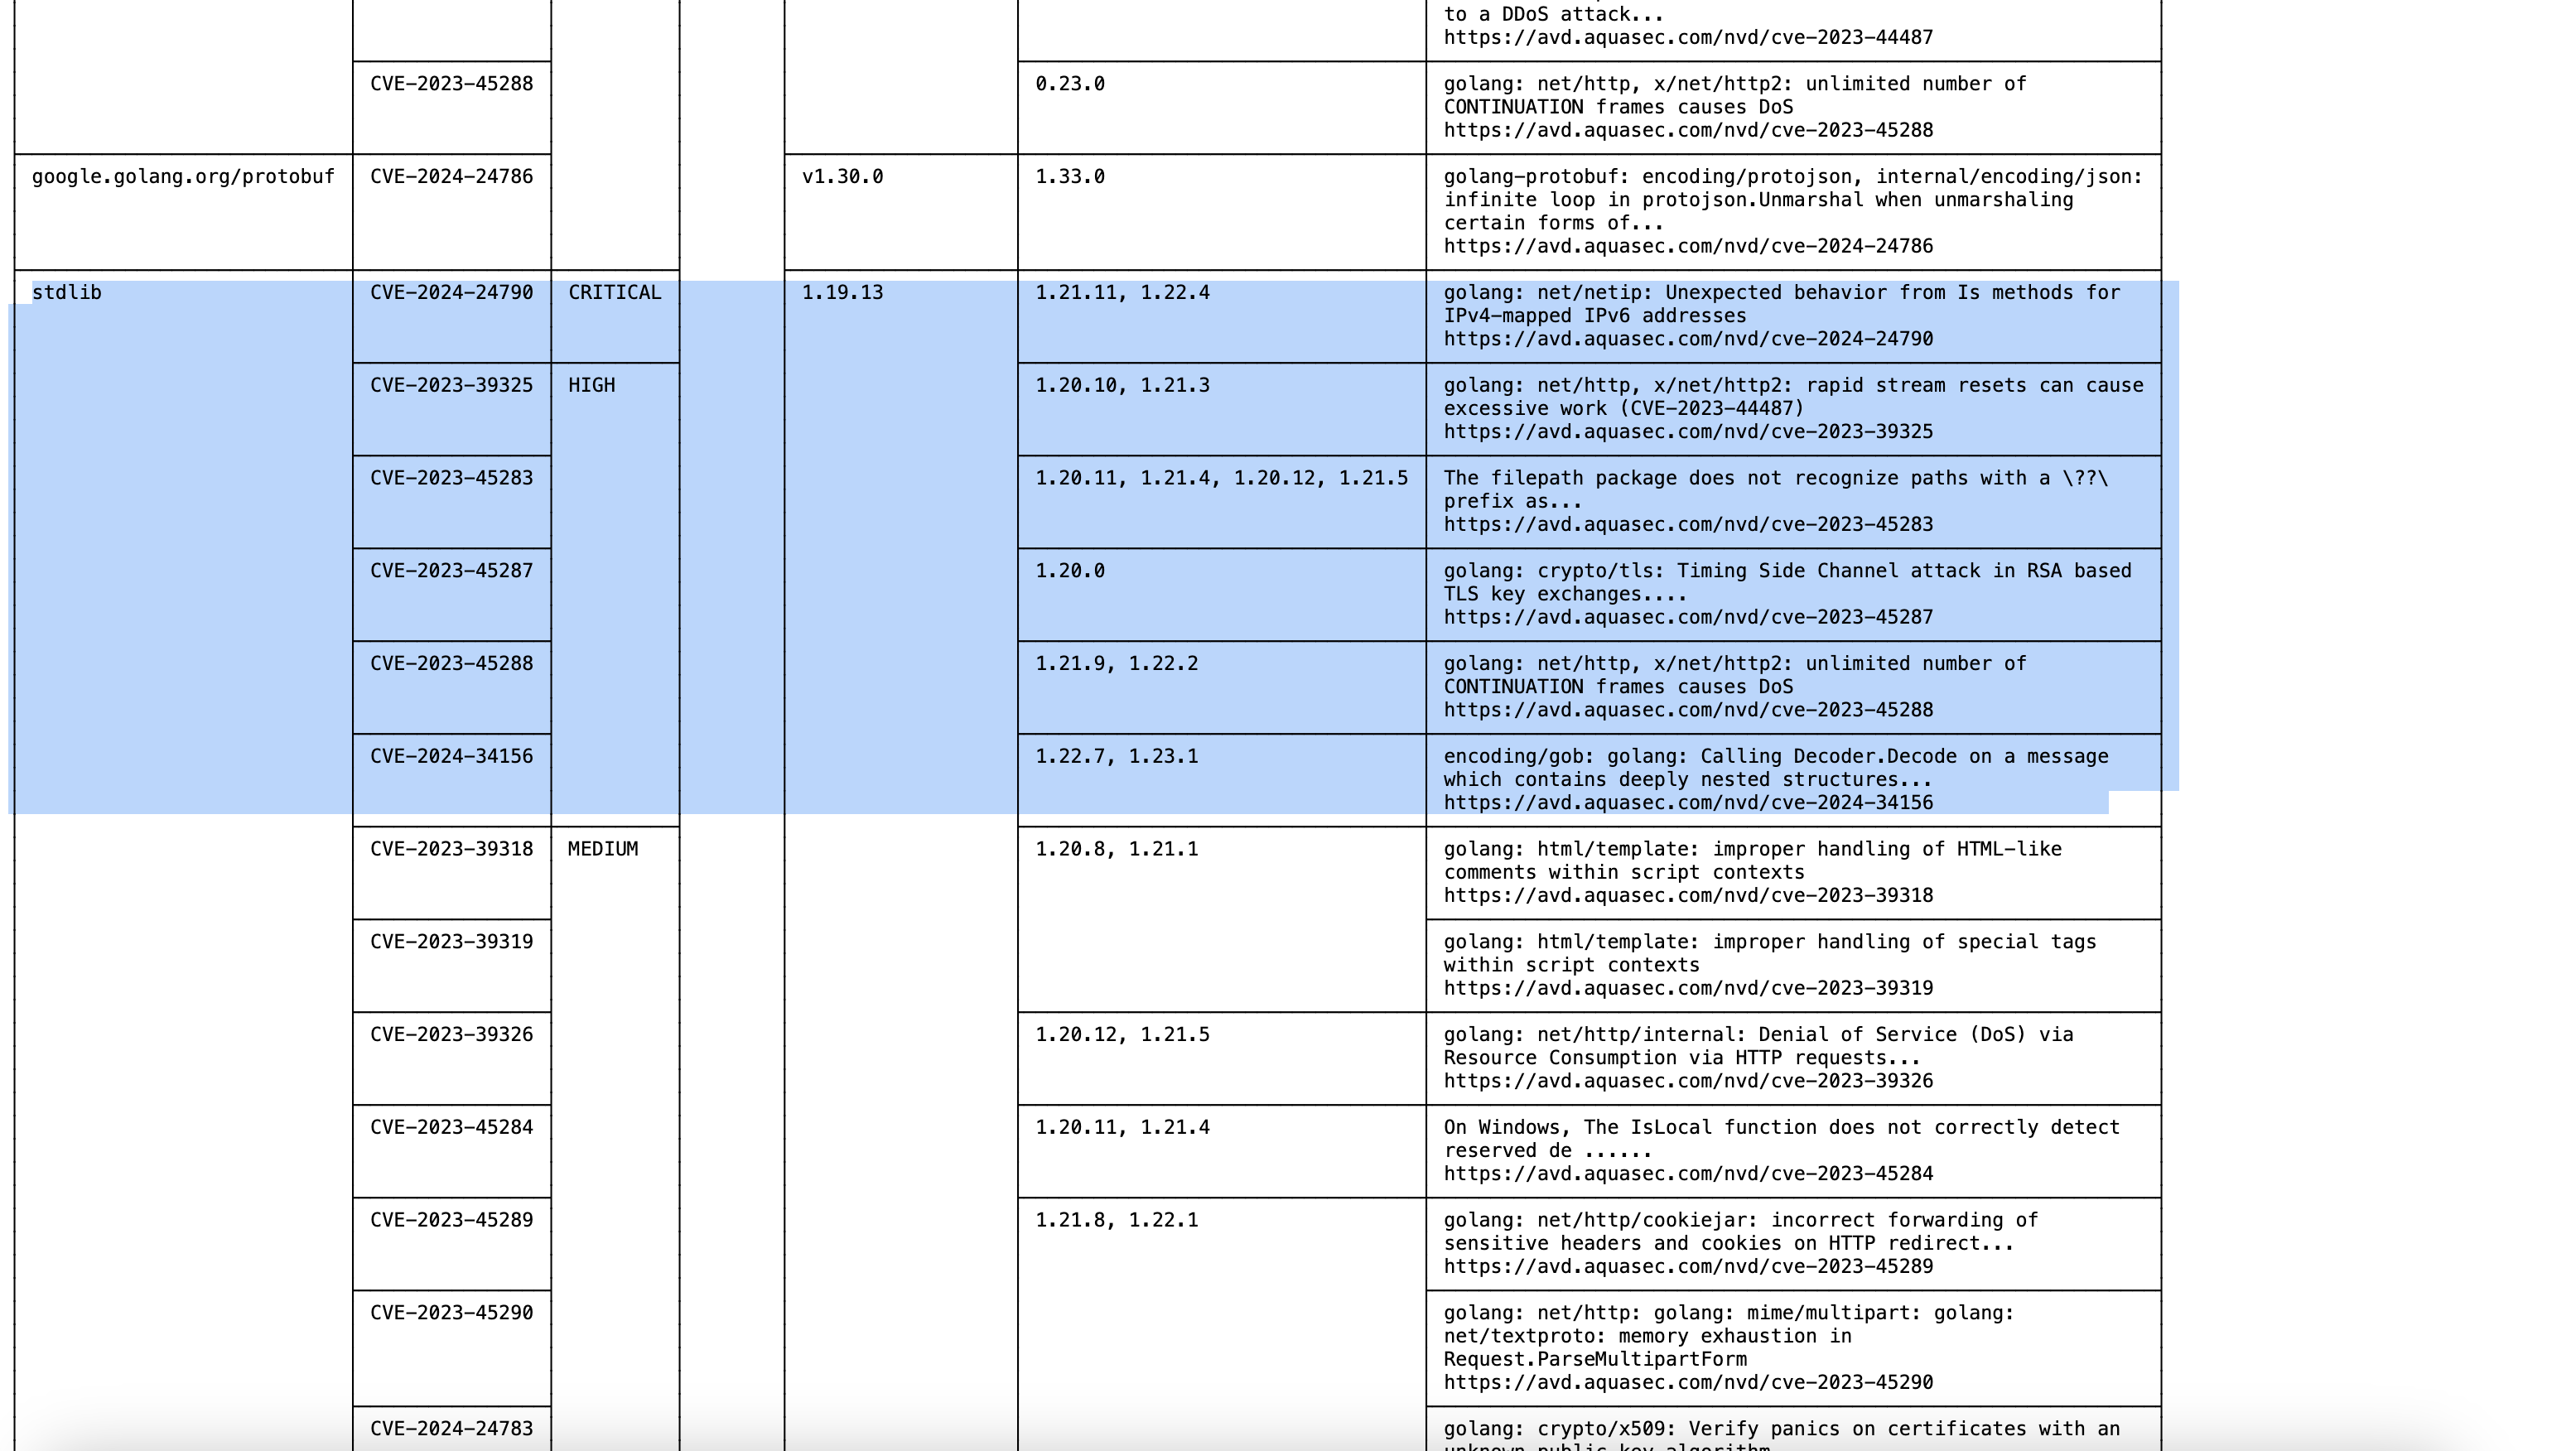Click the CVE-2023-44487 aquasec URL at top
2576x1451 pixels.
[x=1687, y=37]
